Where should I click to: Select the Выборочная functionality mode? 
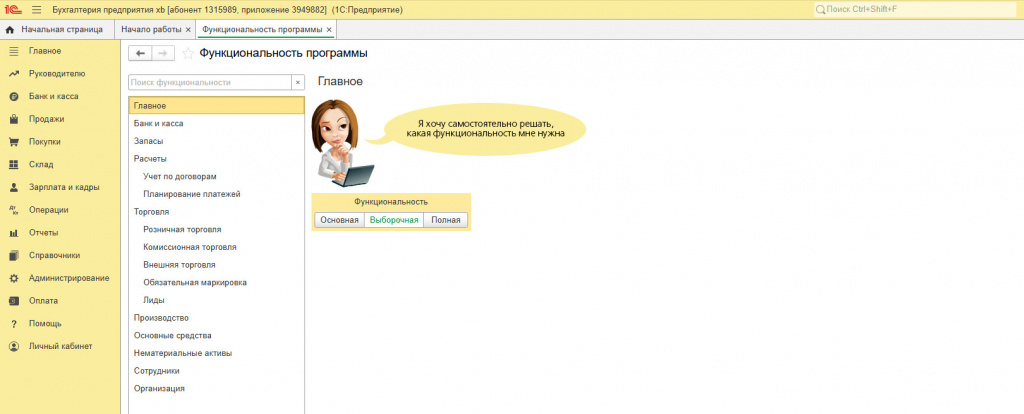[394, 220]
